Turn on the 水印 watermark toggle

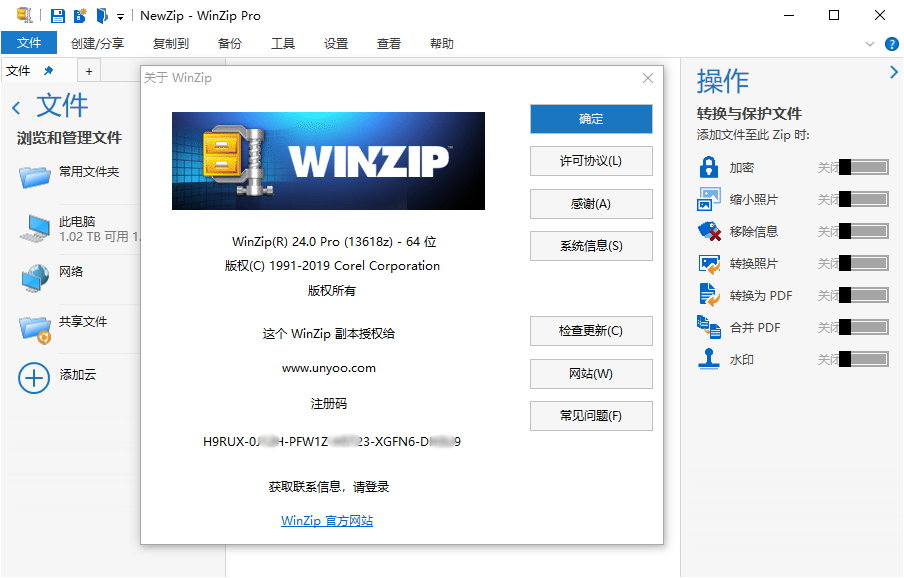[x=864, y=359]
